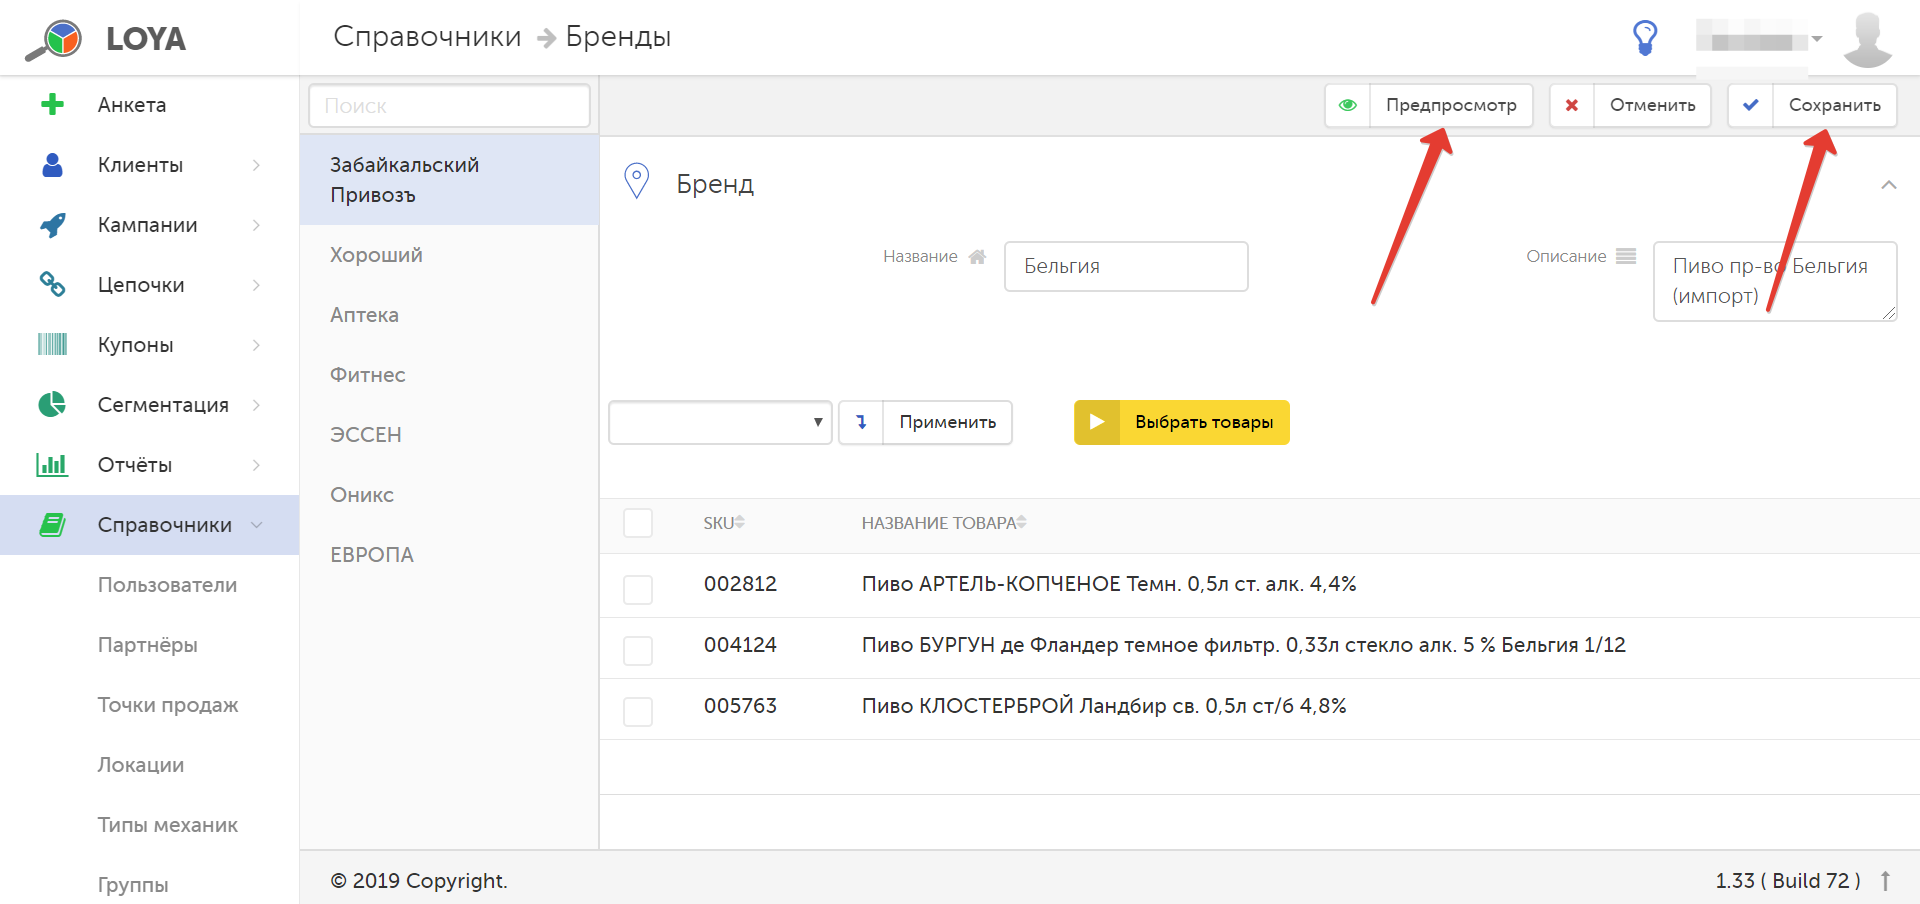Expand the Кампании submenu chevron

click(x=257, y=225)
